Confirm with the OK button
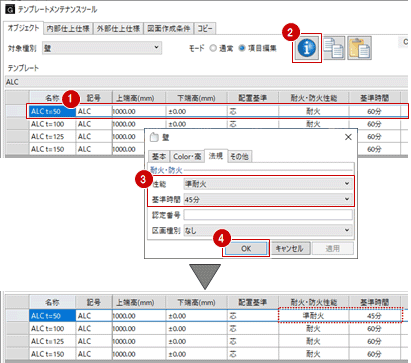Image resolution: width=411 pixels, height=363 pixels. point(246,248)
